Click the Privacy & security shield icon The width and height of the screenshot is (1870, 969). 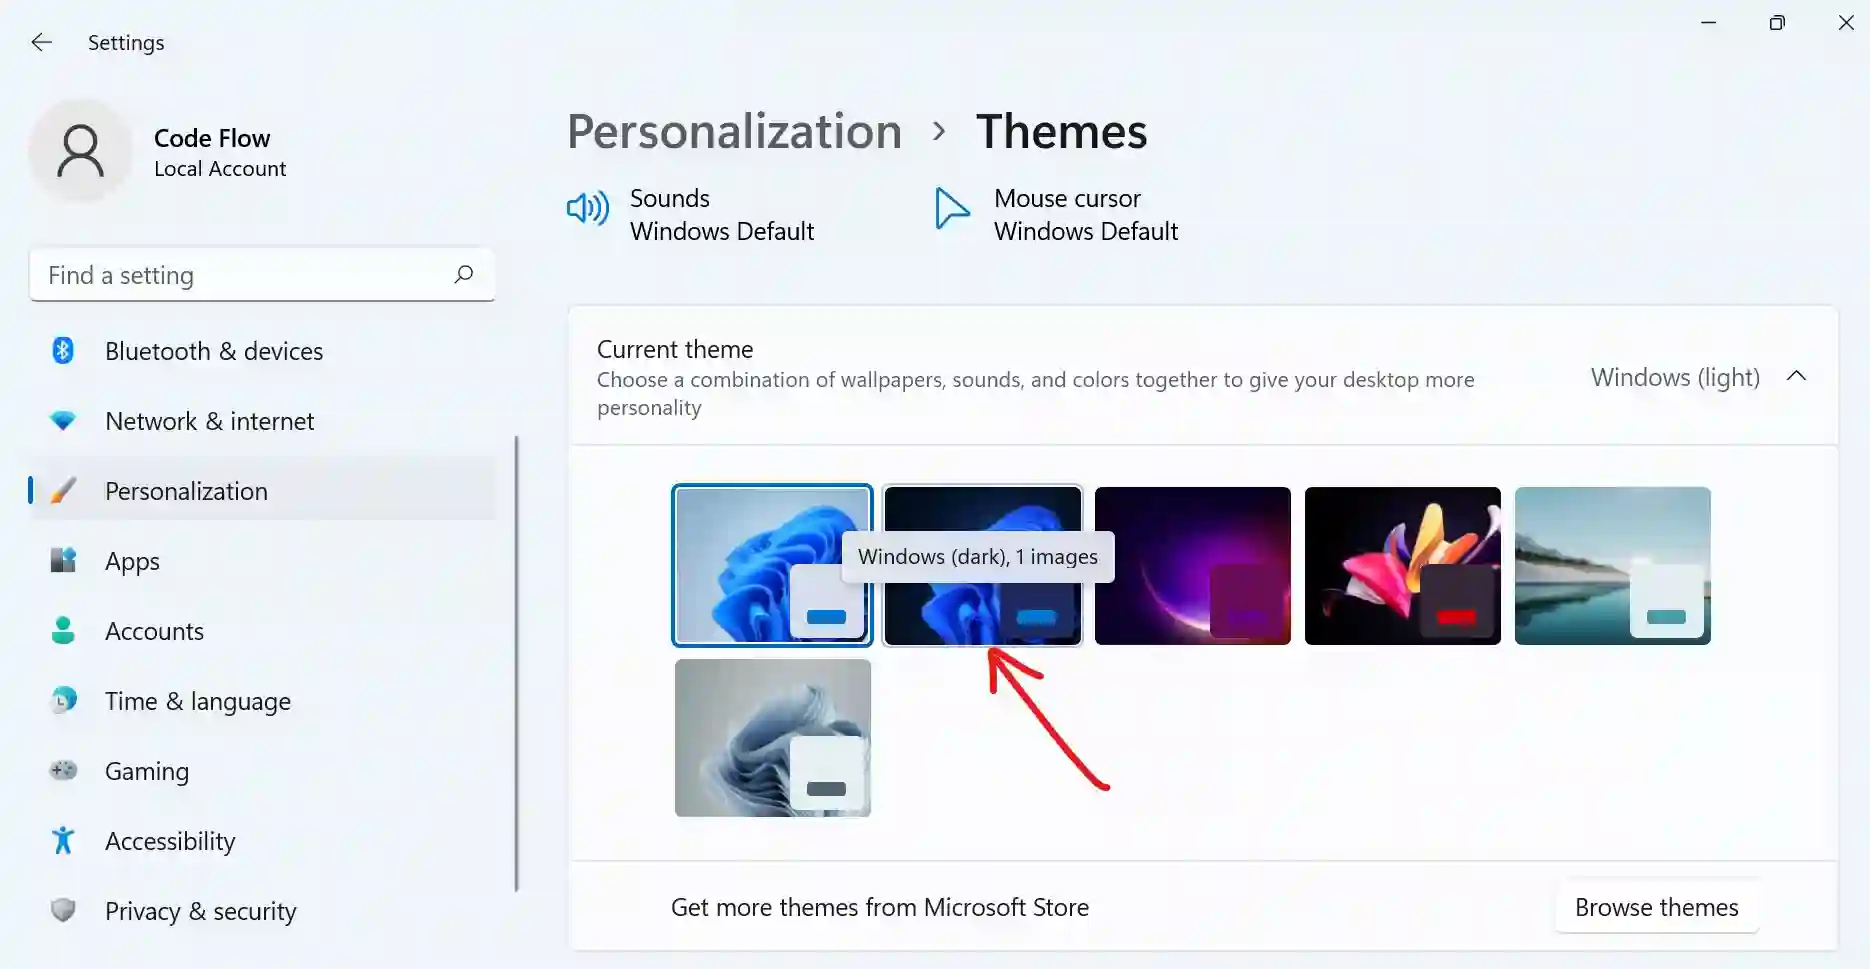63,910
